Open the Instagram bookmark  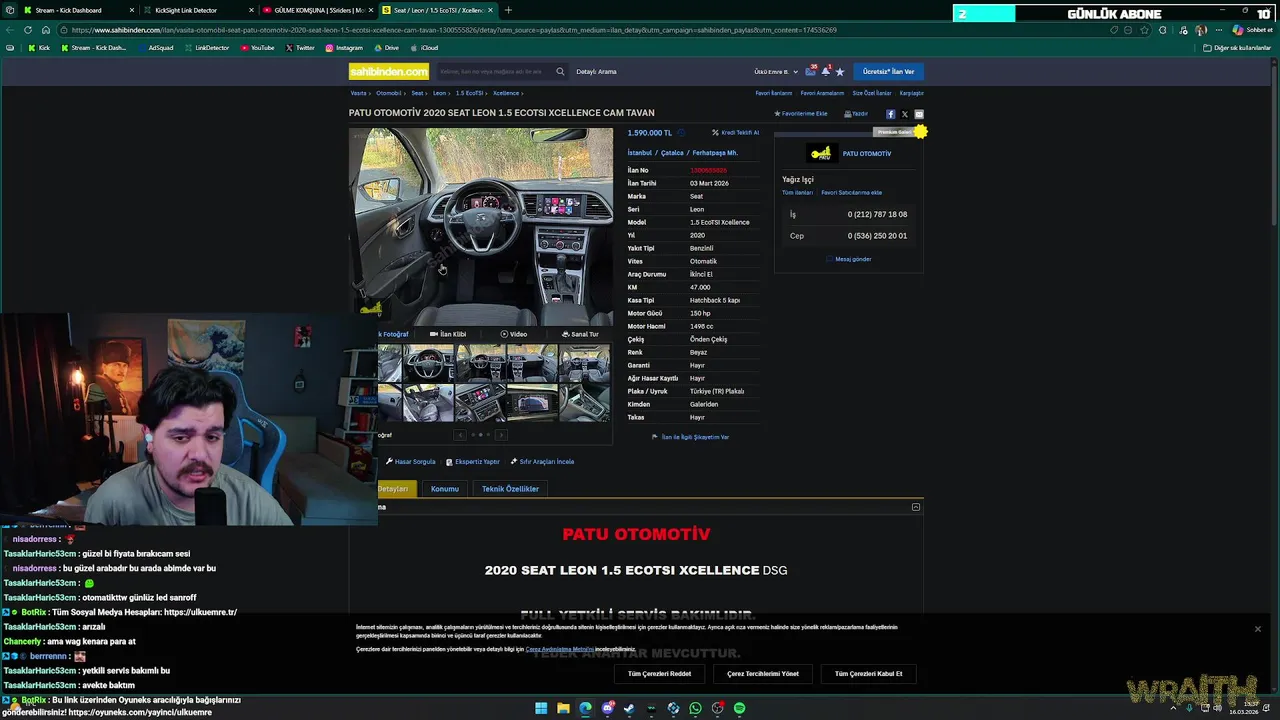[344, 48]
